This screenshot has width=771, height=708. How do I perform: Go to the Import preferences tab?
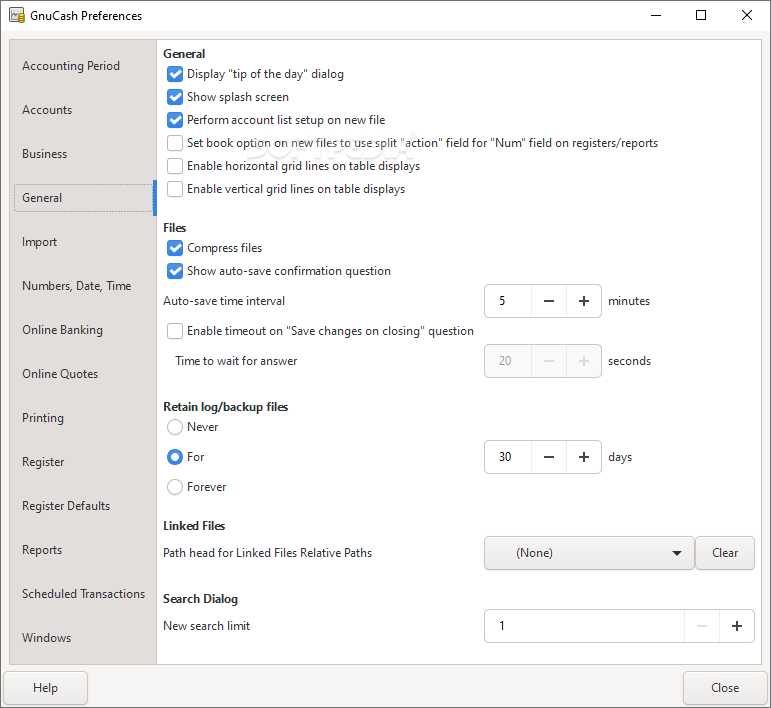[83, 242]
